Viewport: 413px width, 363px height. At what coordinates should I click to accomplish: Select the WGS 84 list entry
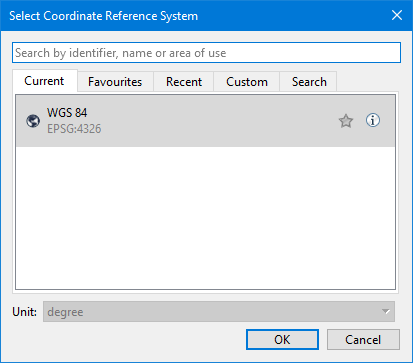click(205, 121)
